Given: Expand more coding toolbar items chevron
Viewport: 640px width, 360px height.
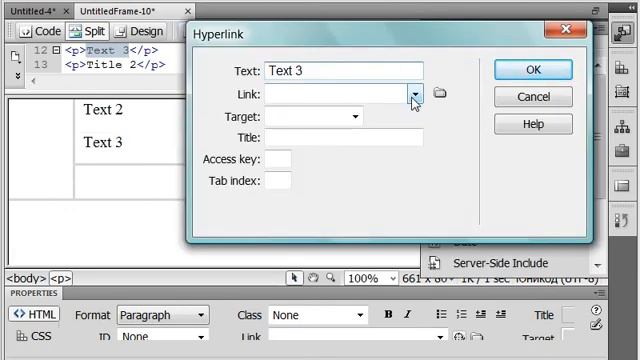Looking at the screenshot, I should tap(18, 76).
